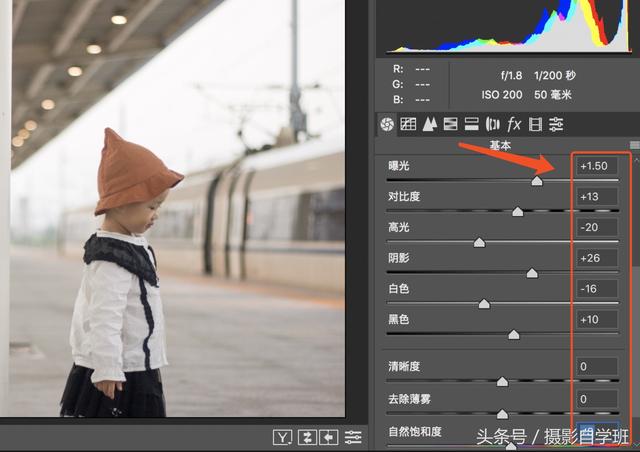640x452 pixels.
Task: Click the 高光 label
Action: (x=398, y=227)
